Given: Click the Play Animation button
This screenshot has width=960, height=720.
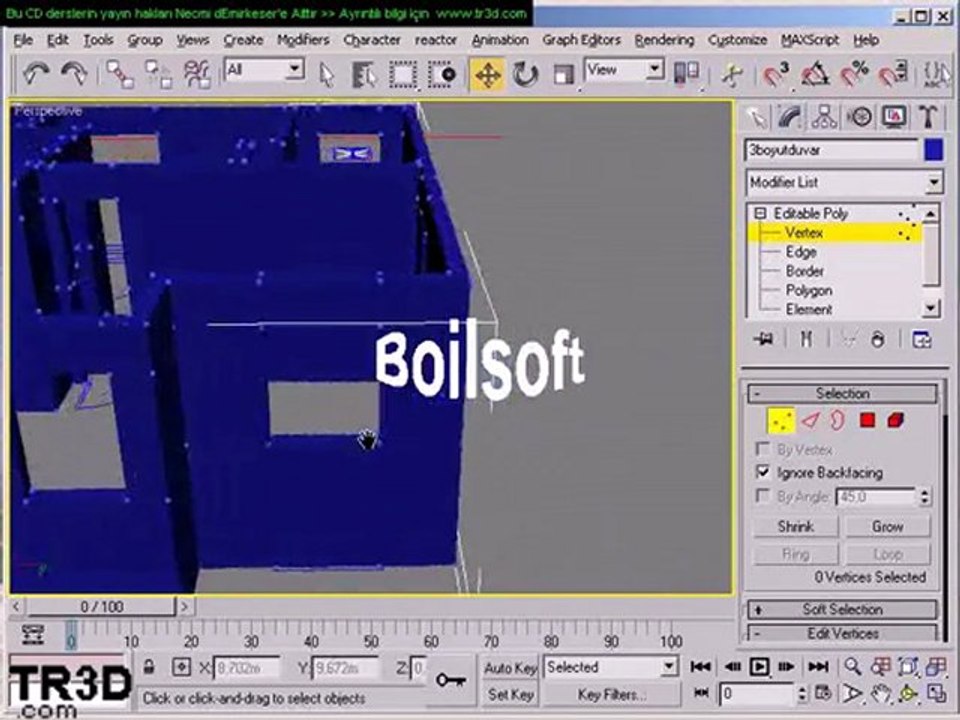Looking at the screenshot, I should (x=759, y=666).
